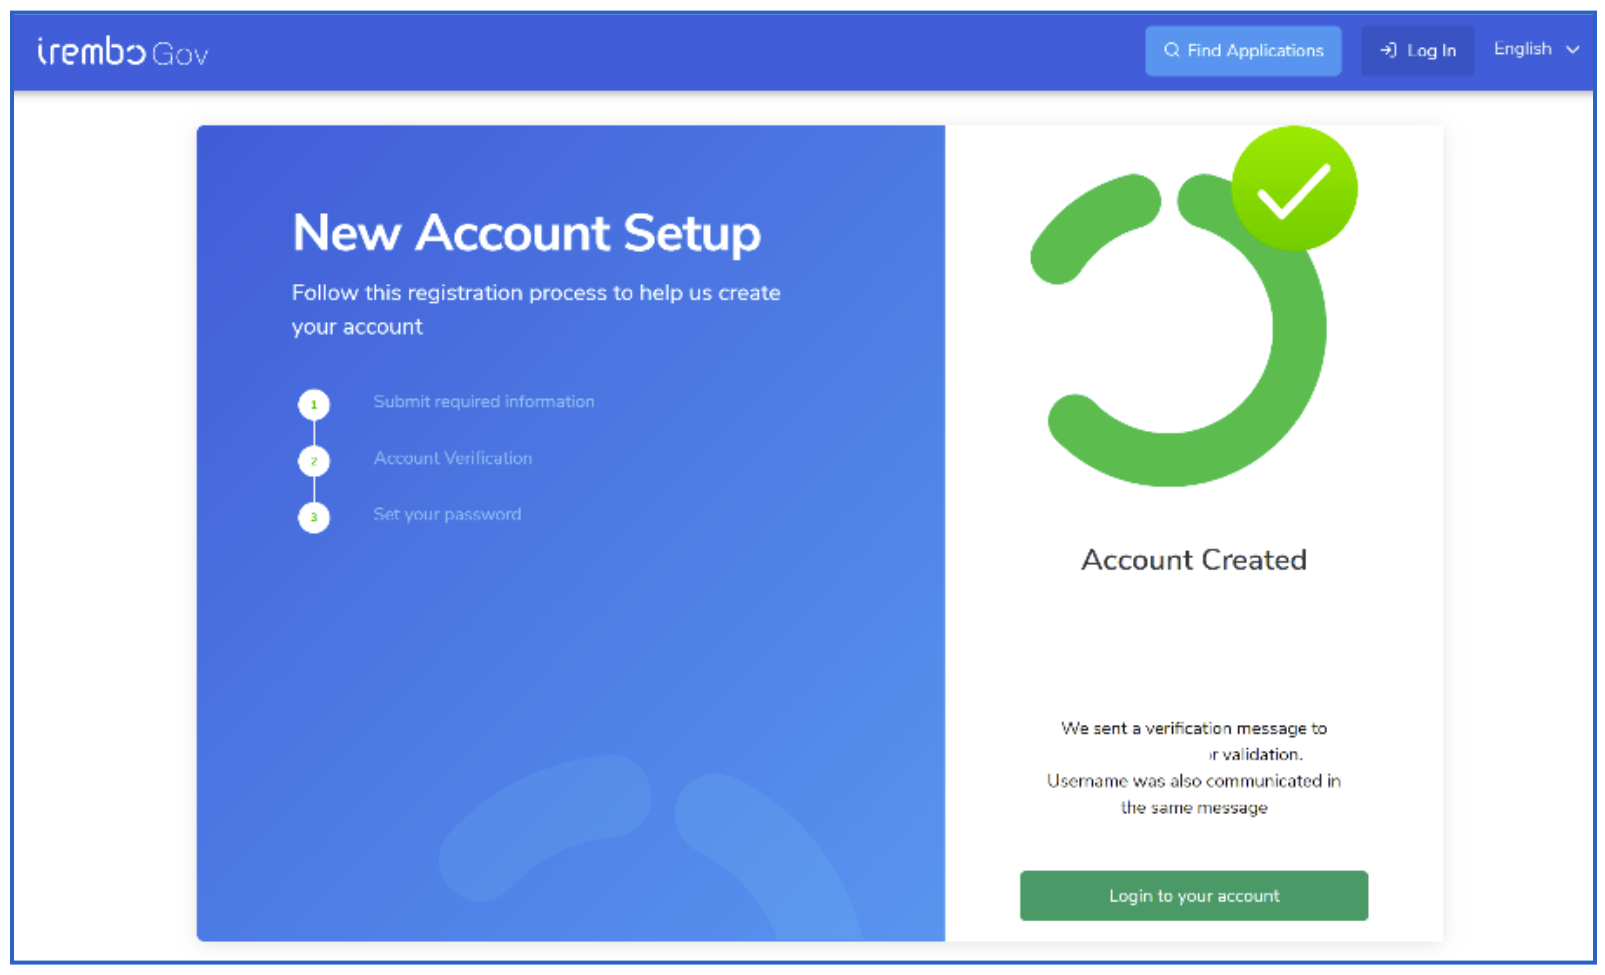Screen dimensions: 1605x975
Task: Click the login arrow icon beside Log In
Action: click(x=1388, y=50)
